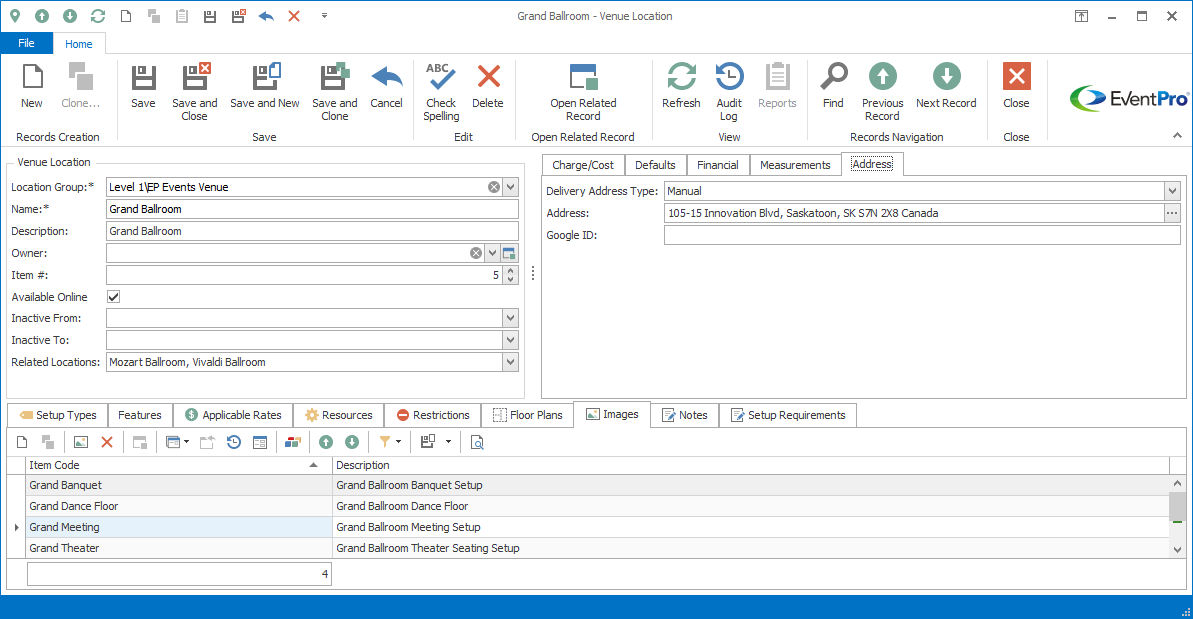Open the quick access toolbar customize dropdown
Viewport: 1193px width, 619px height.
click(324, 16)
